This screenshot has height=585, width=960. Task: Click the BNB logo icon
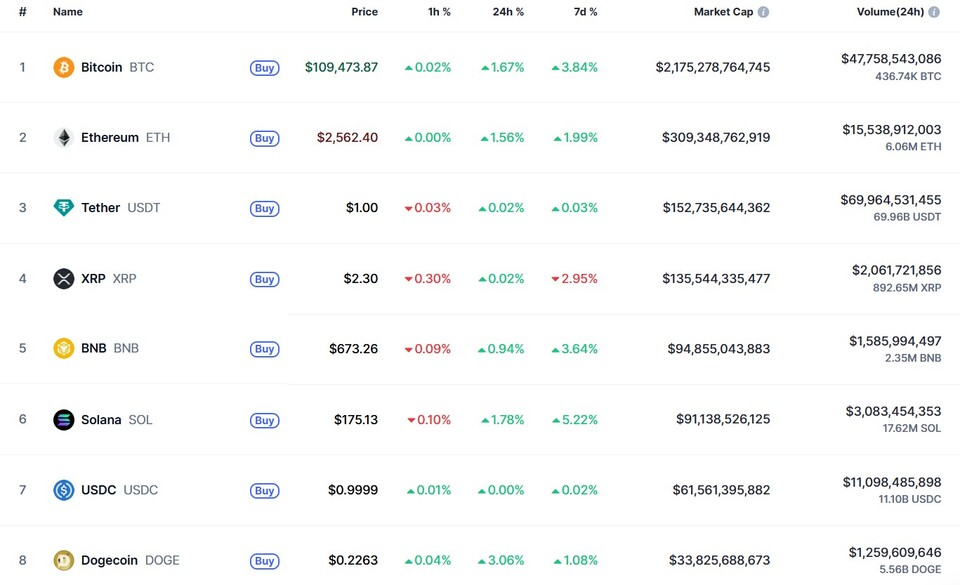click(64, 349)
